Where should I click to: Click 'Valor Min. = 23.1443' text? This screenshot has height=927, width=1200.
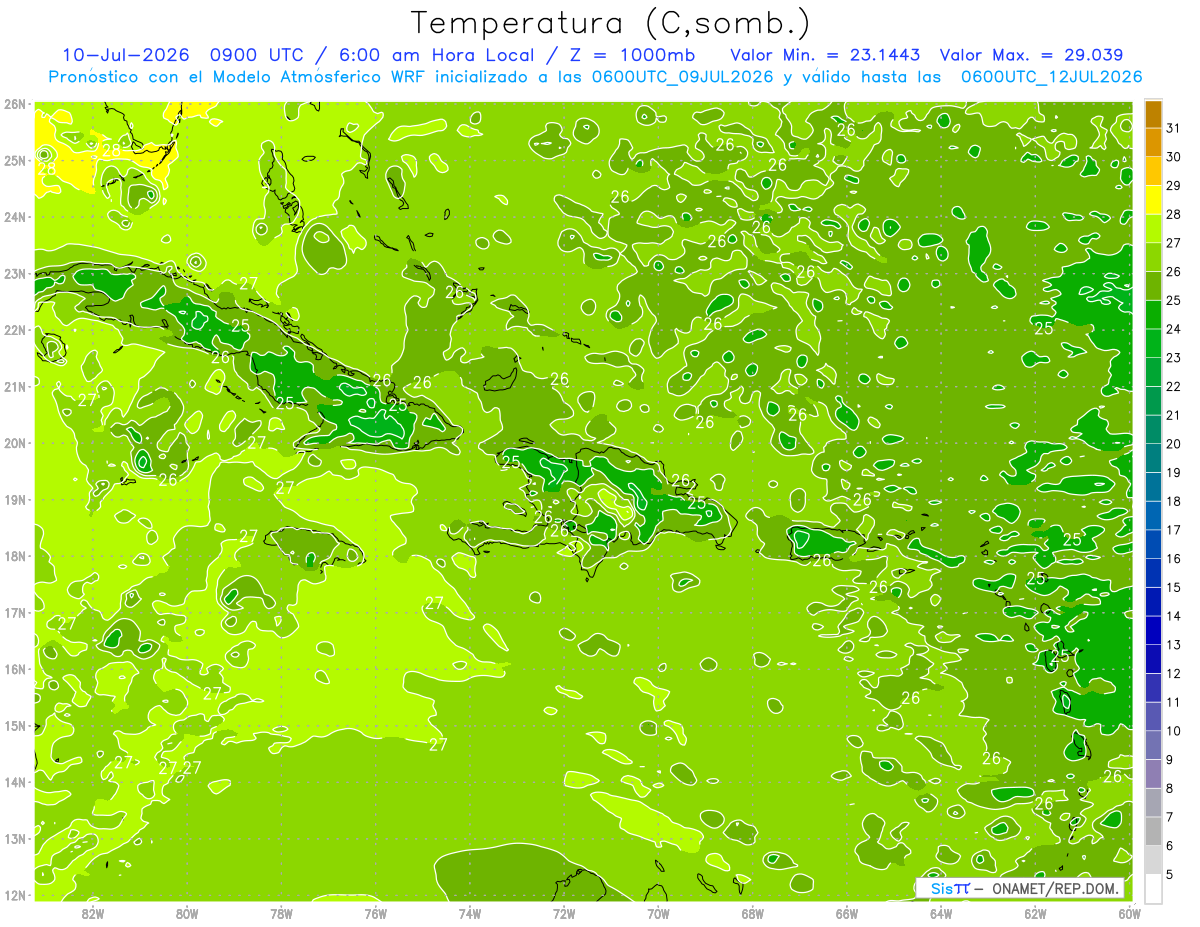click(x=825, y=55)
